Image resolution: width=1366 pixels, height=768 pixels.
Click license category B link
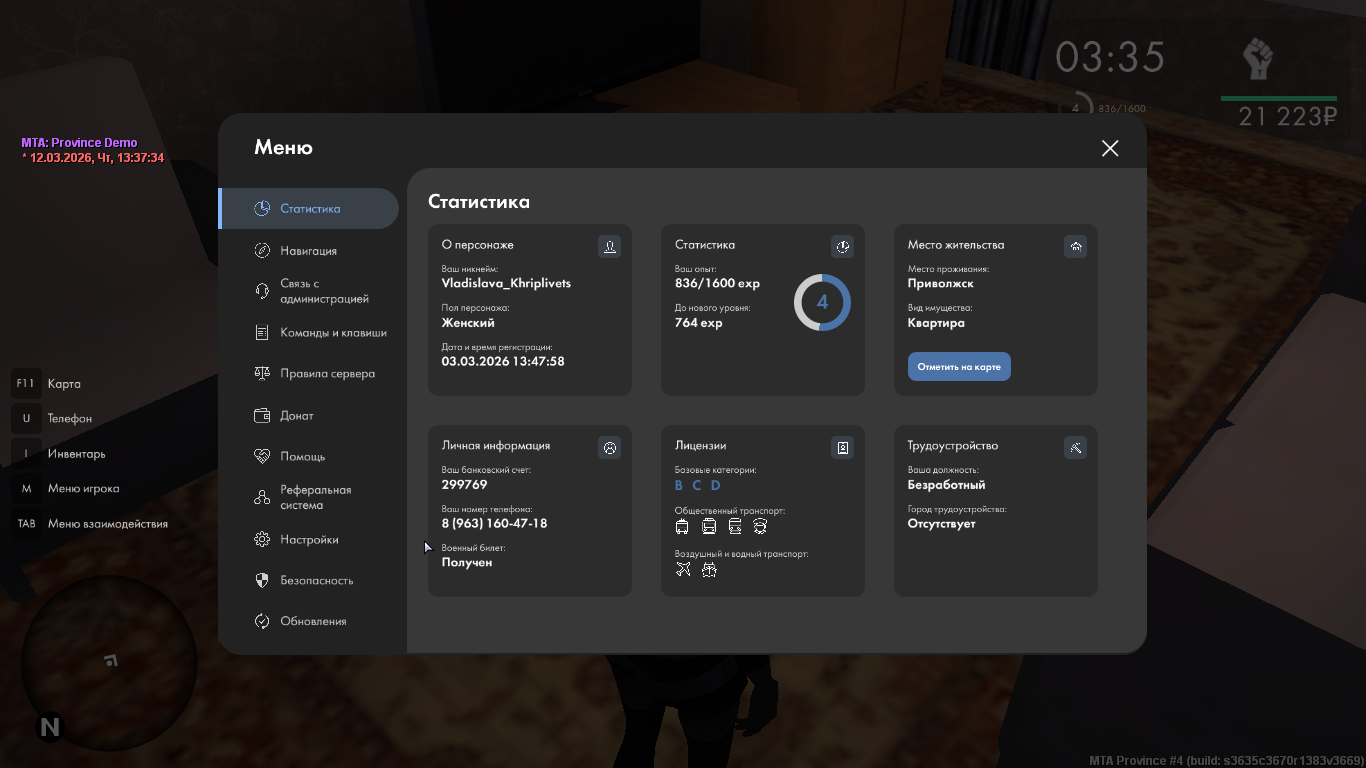click(x=679, y=486)
